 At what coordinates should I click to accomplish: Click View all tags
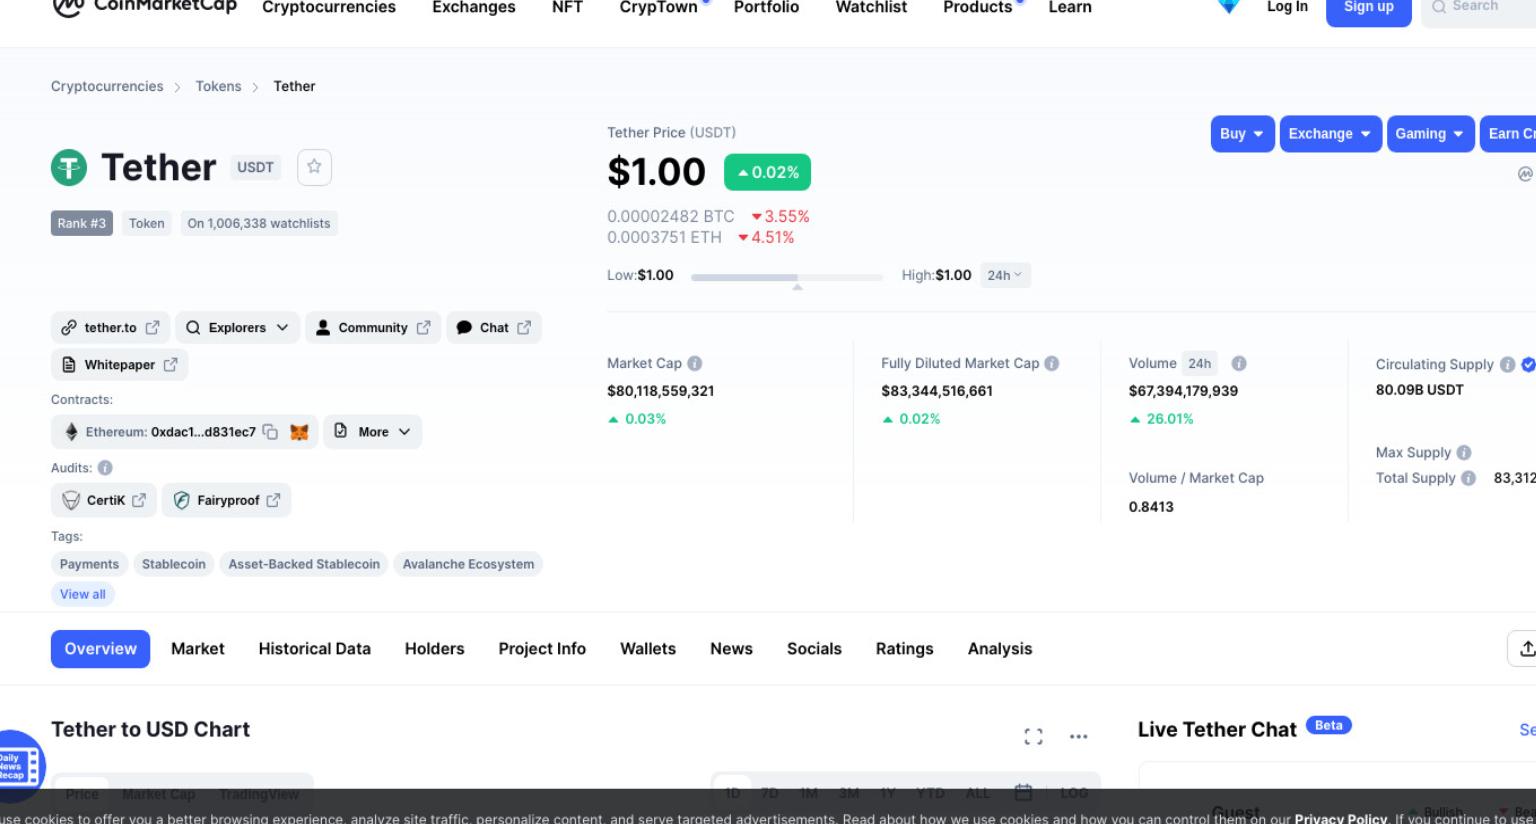pyautogui.click(x=83, y=594)
